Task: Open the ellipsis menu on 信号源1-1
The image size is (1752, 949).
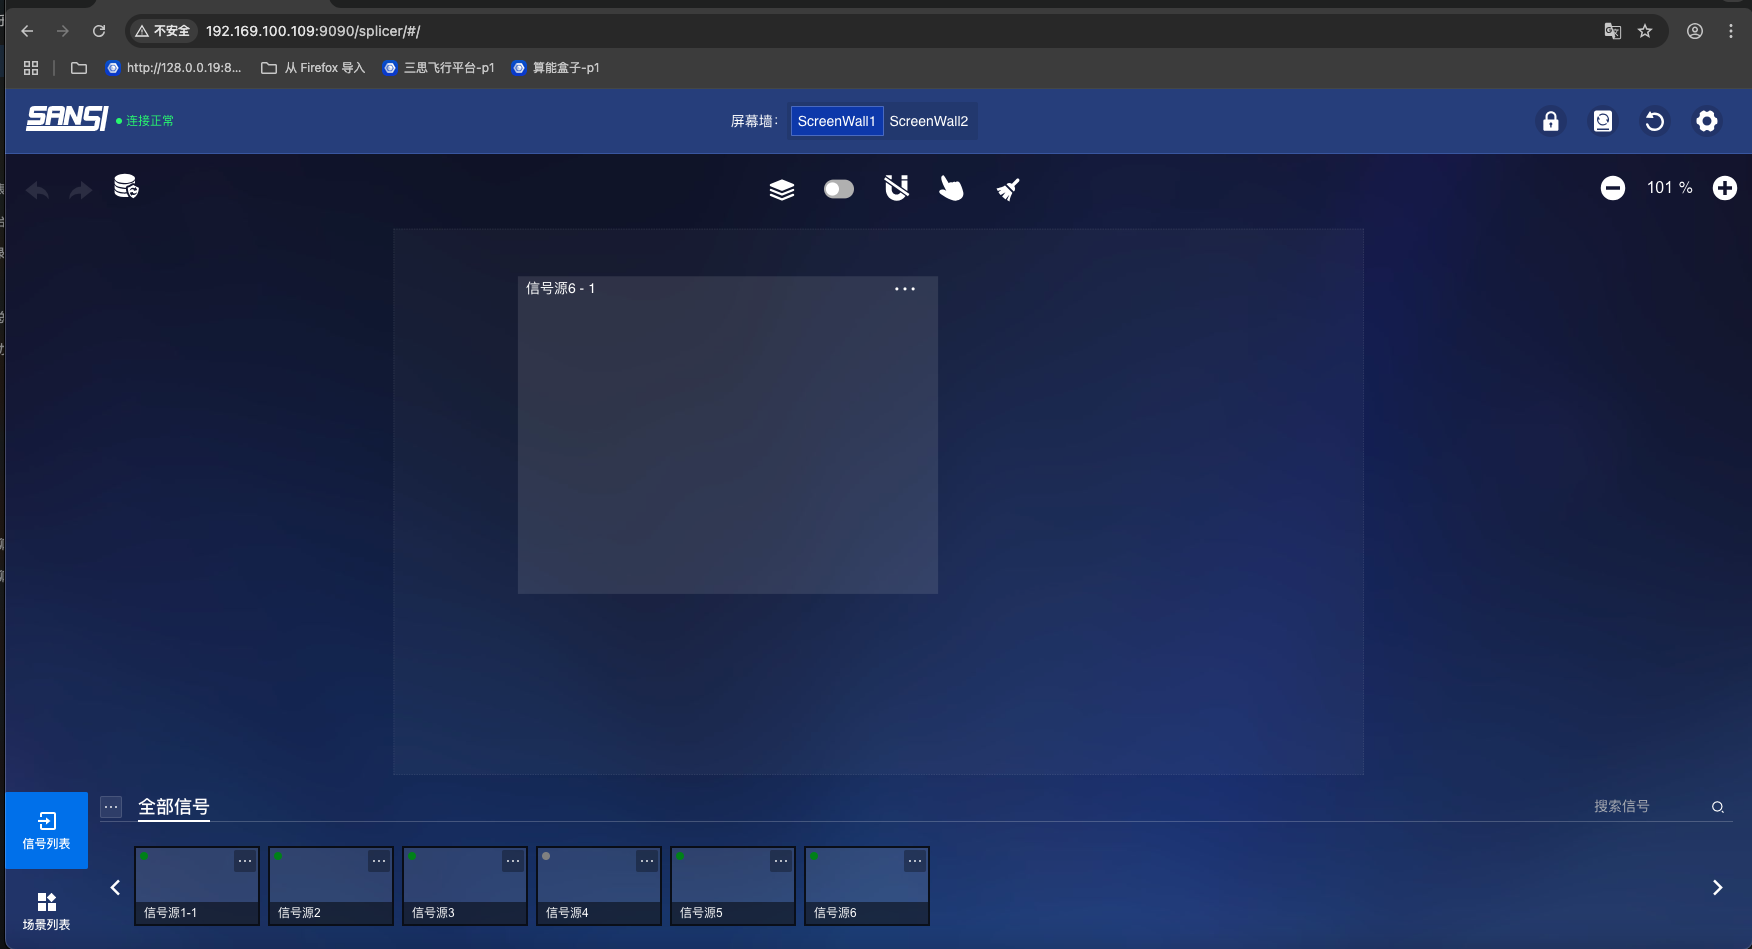Action: click(245, 861)
